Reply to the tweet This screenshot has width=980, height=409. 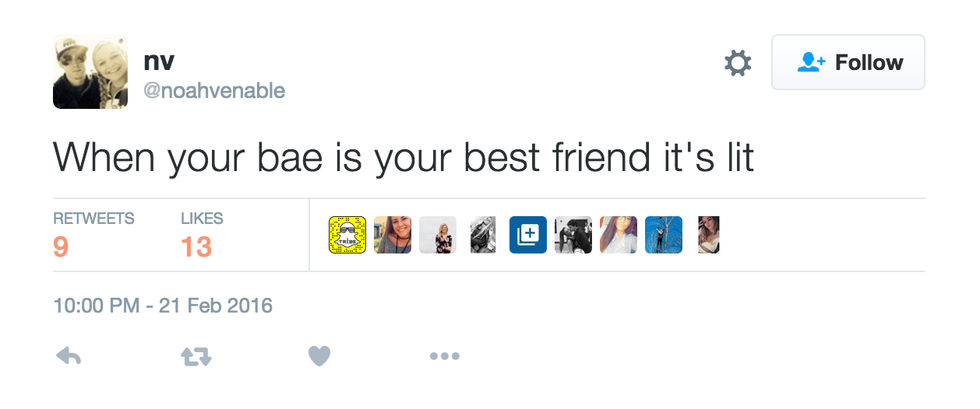click(69, 355)
